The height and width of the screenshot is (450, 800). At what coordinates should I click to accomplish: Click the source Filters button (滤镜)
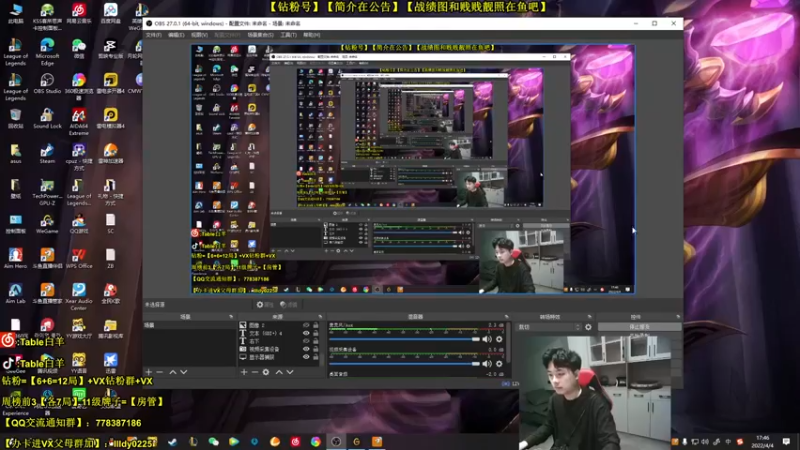point(289,305)
